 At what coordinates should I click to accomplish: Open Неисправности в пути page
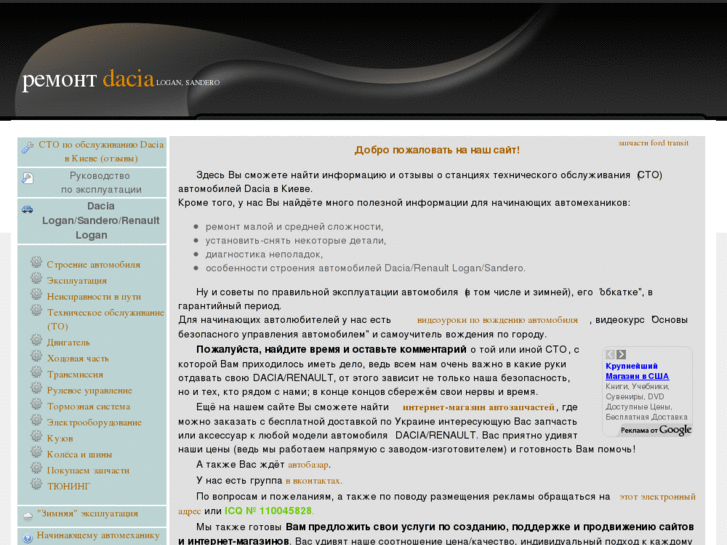94,296
